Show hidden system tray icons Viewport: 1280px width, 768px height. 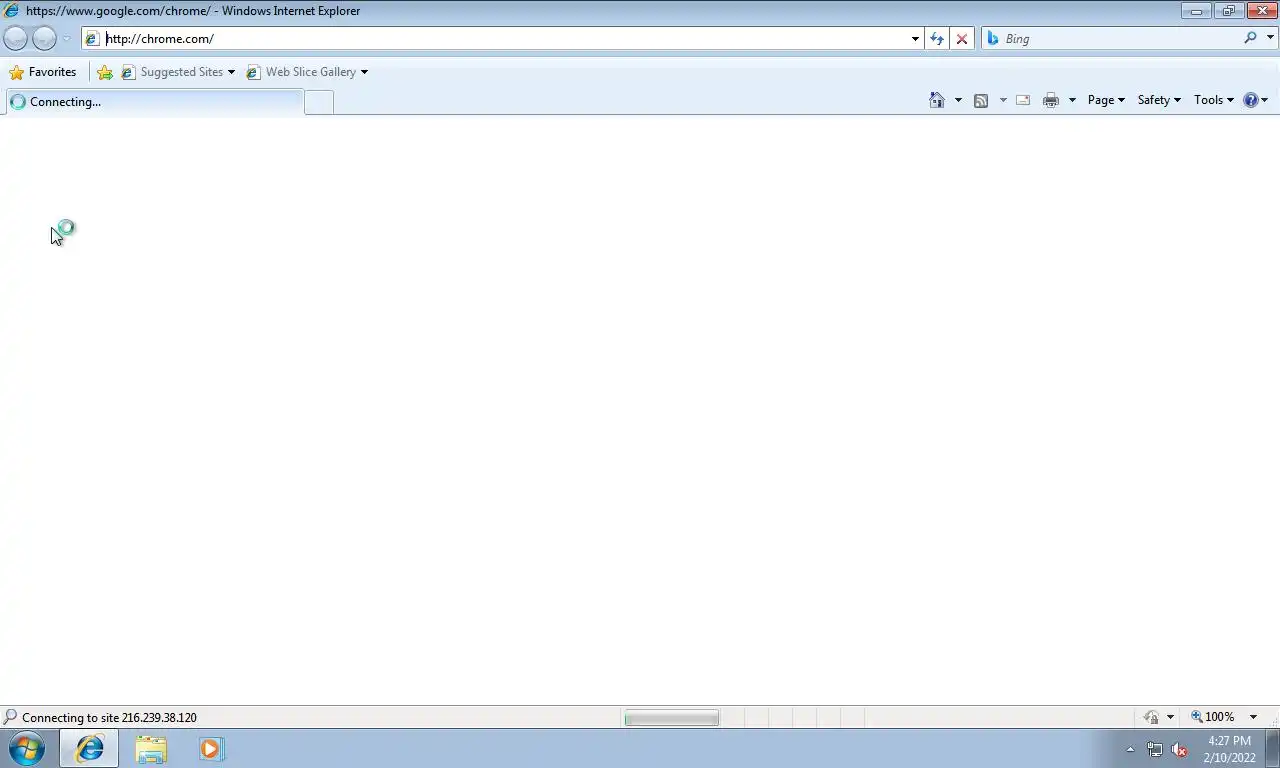point(1130,749)
